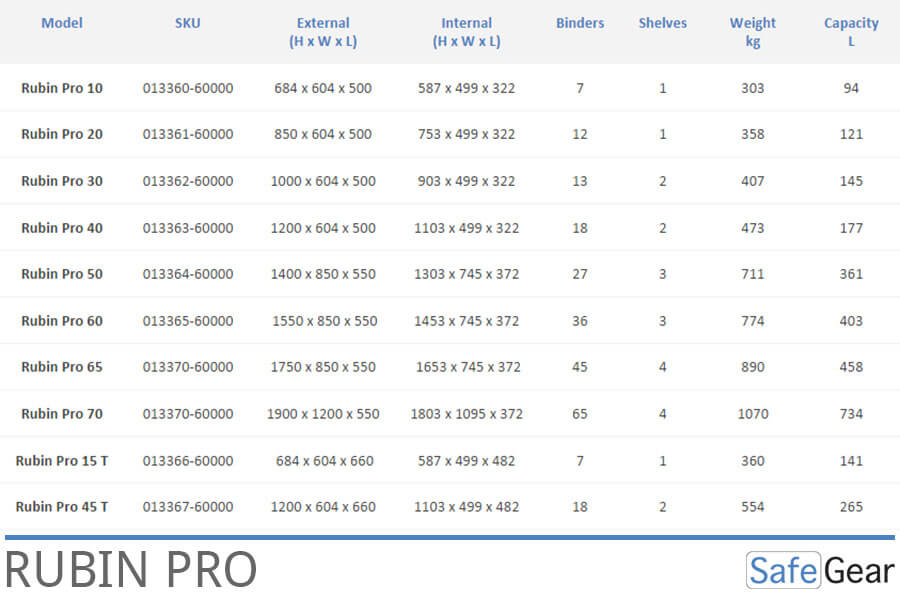
Task: Select the Rubin Pro 50 model name
Action: pyautogui.click(x=62, y=274)
